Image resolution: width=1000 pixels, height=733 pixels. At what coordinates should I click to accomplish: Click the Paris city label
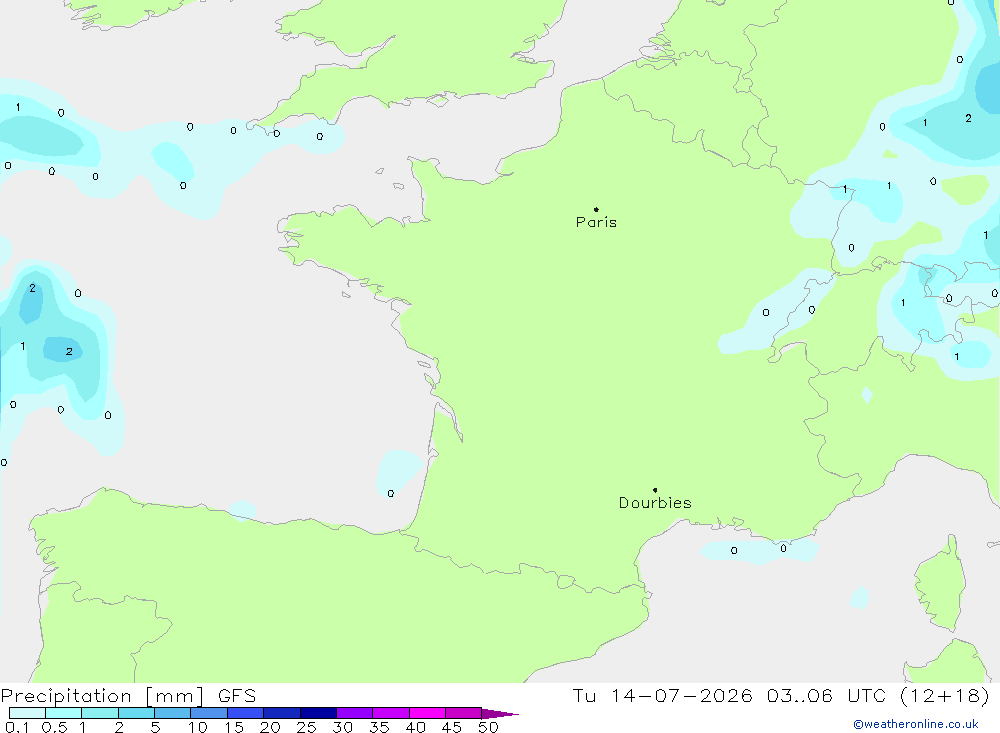(x=596, y=222)
